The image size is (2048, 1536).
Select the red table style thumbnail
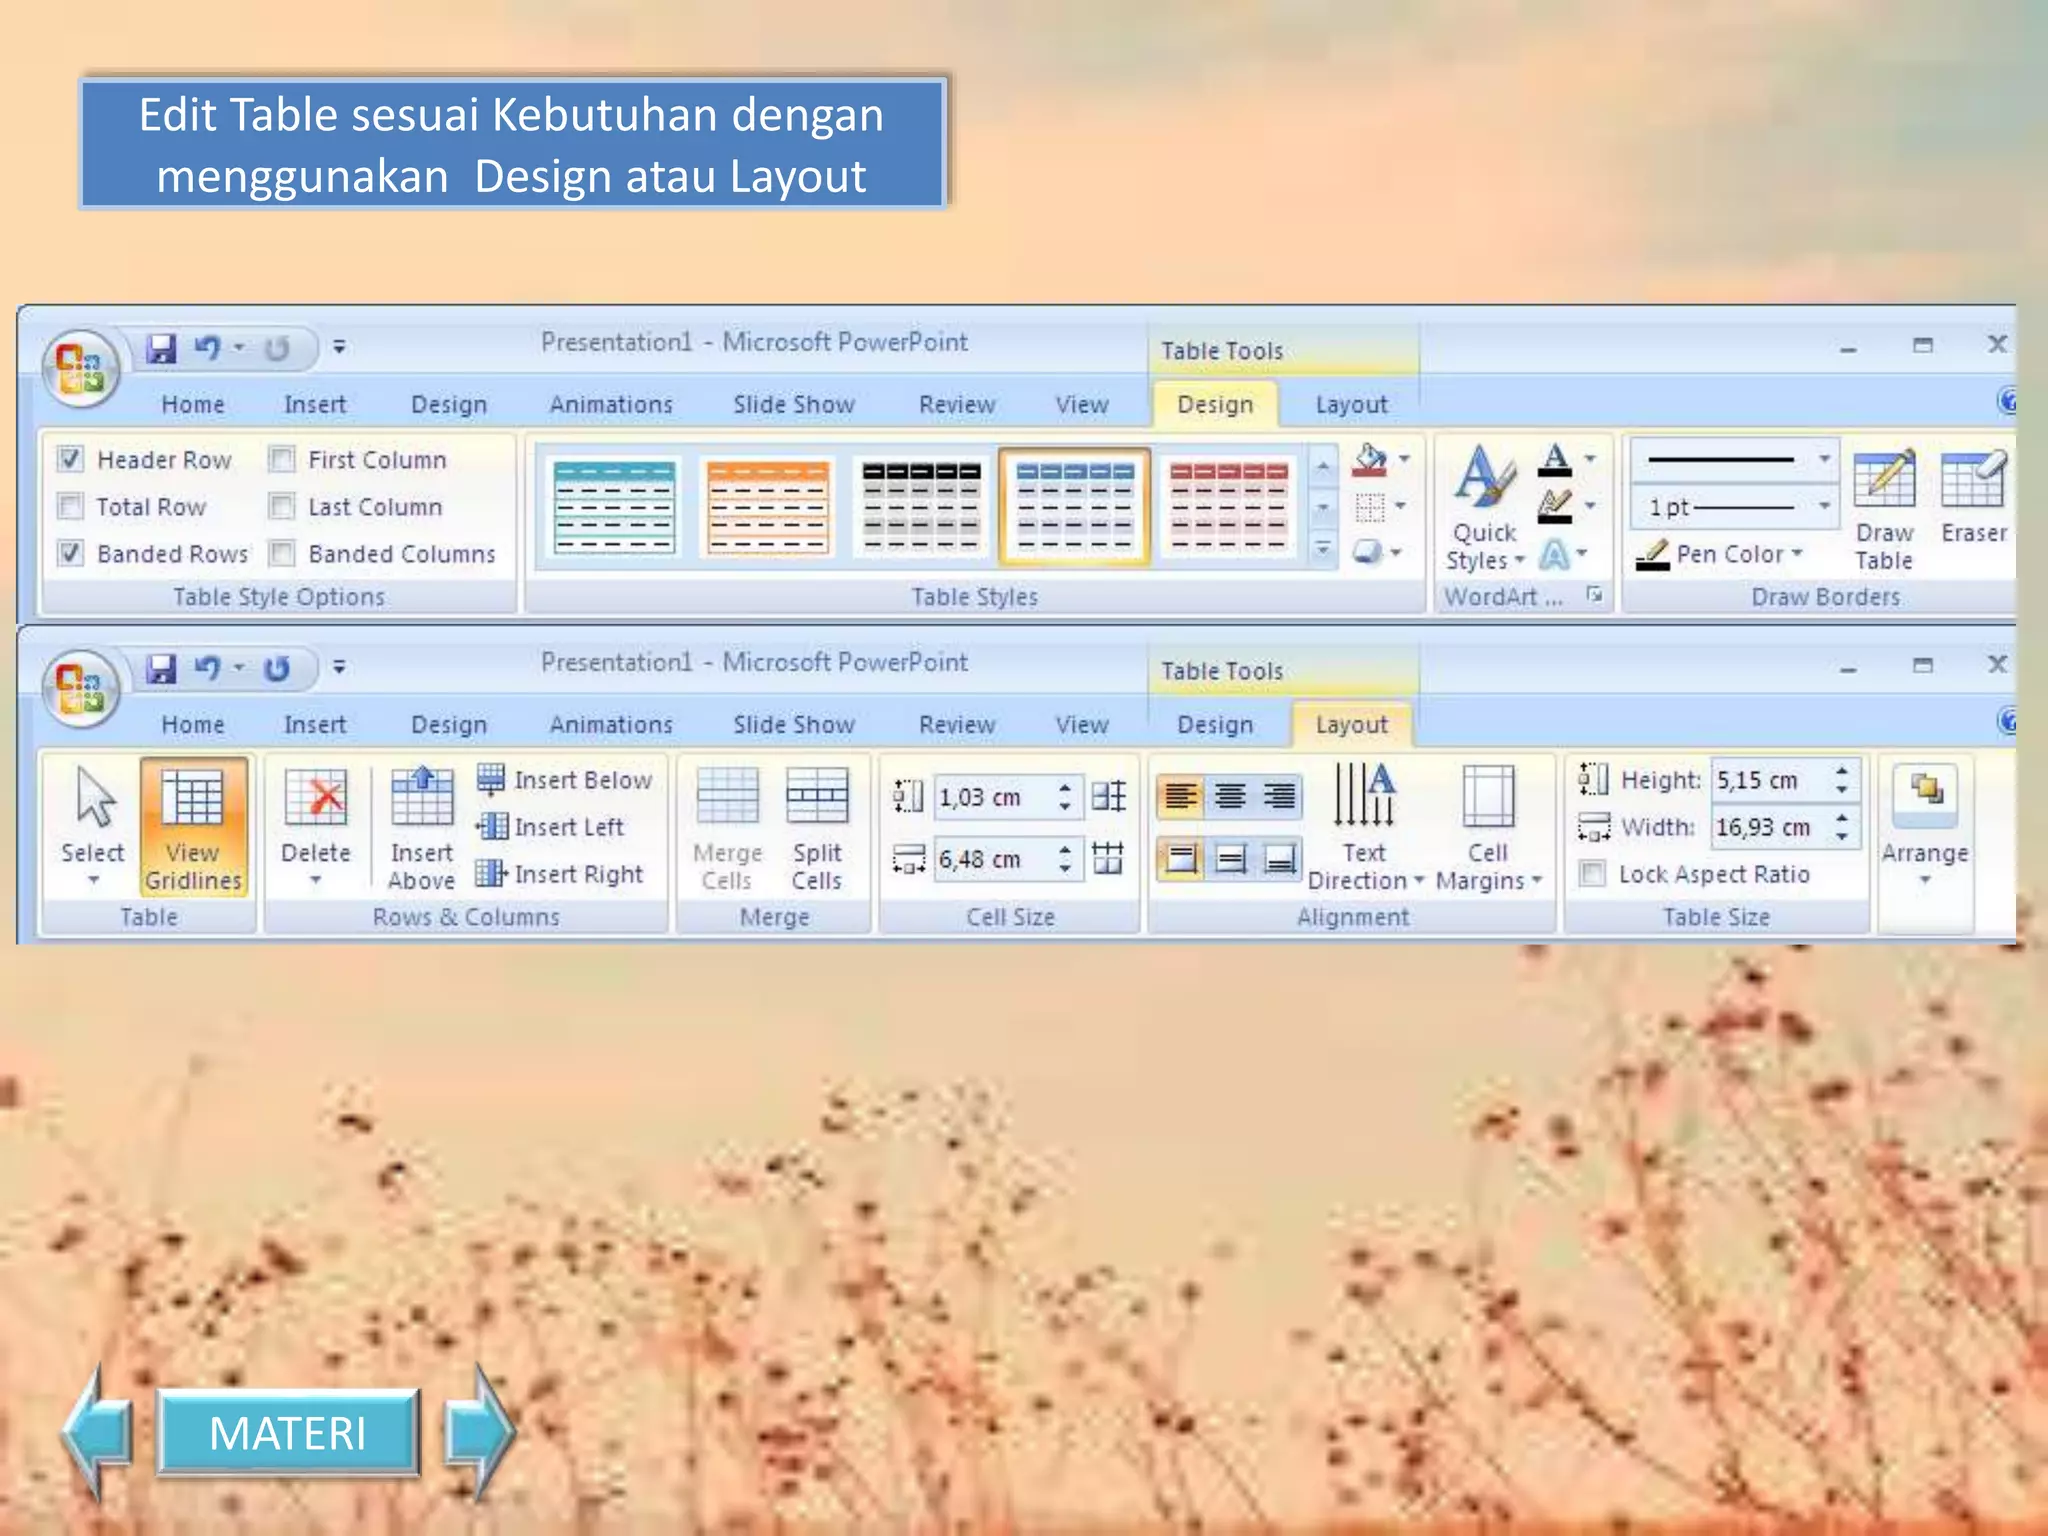click(x=1228, y=507)
